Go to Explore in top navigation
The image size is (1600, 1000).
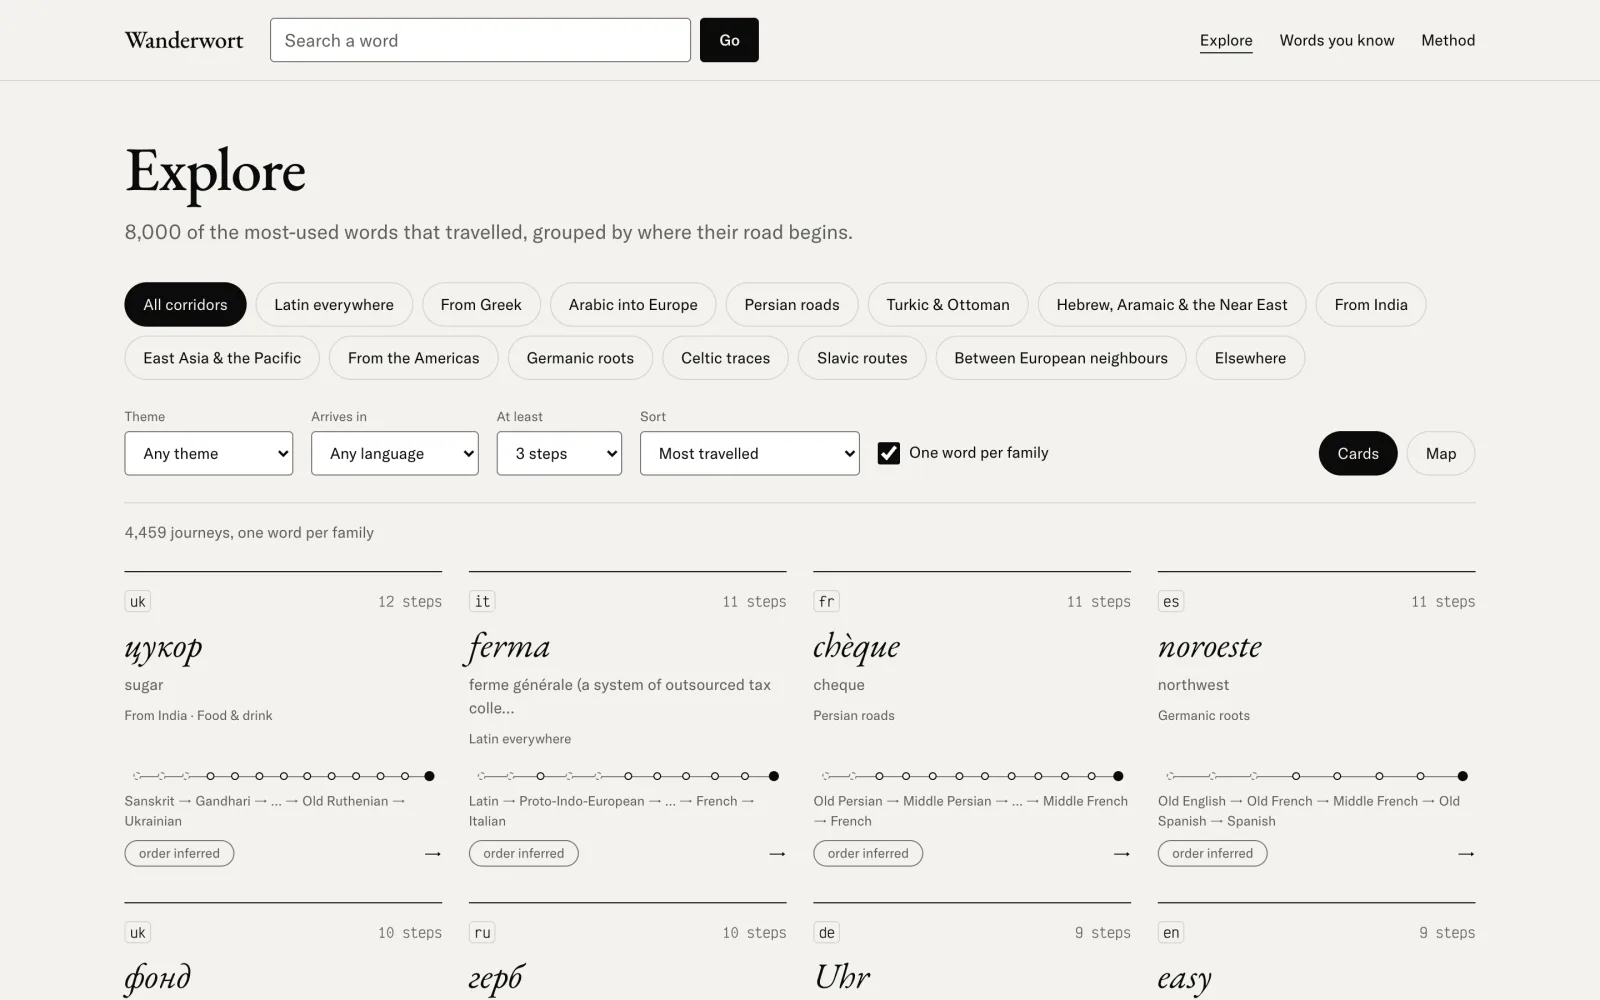tap(1226, 40)
